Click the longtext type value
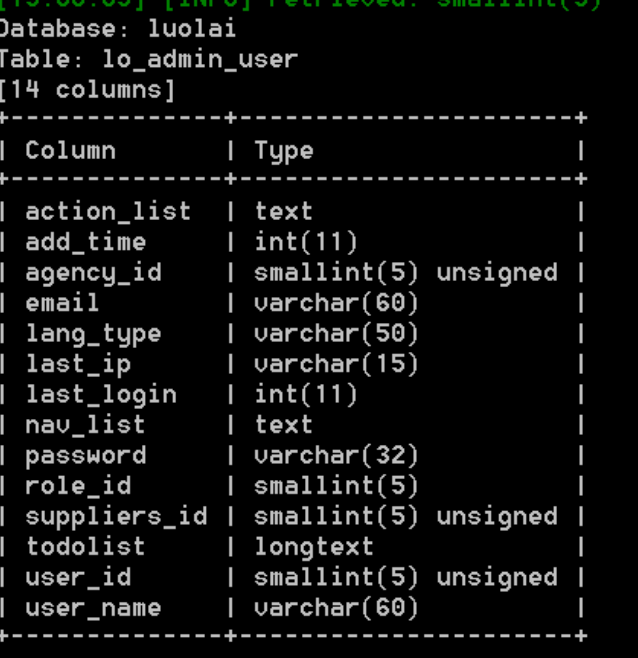This screenshot has width=638, height=658. [314, 548]
